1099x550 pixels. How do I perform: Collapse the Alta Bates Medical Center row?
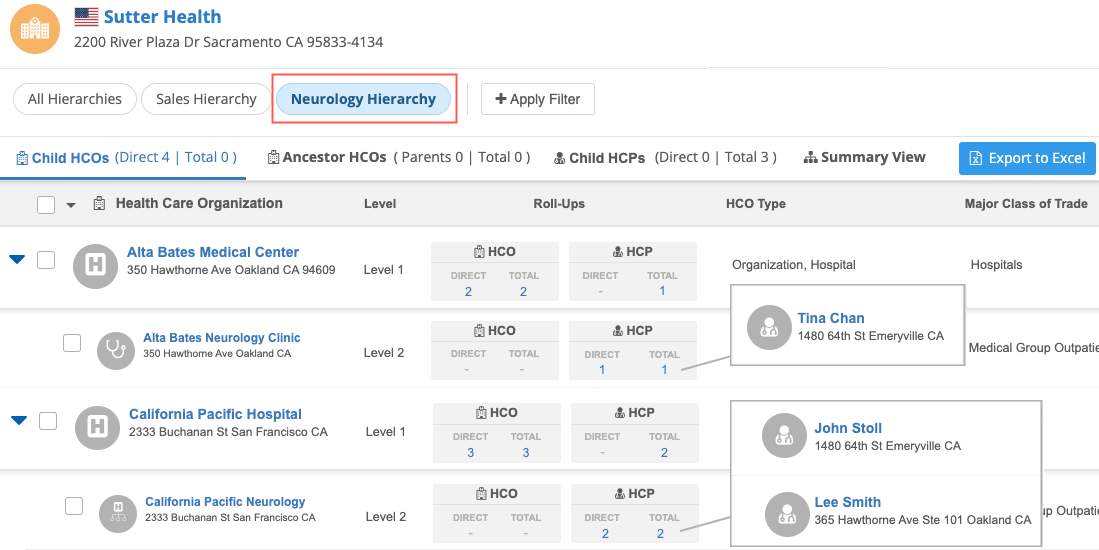pyautogui.click(x=17, y=260)
